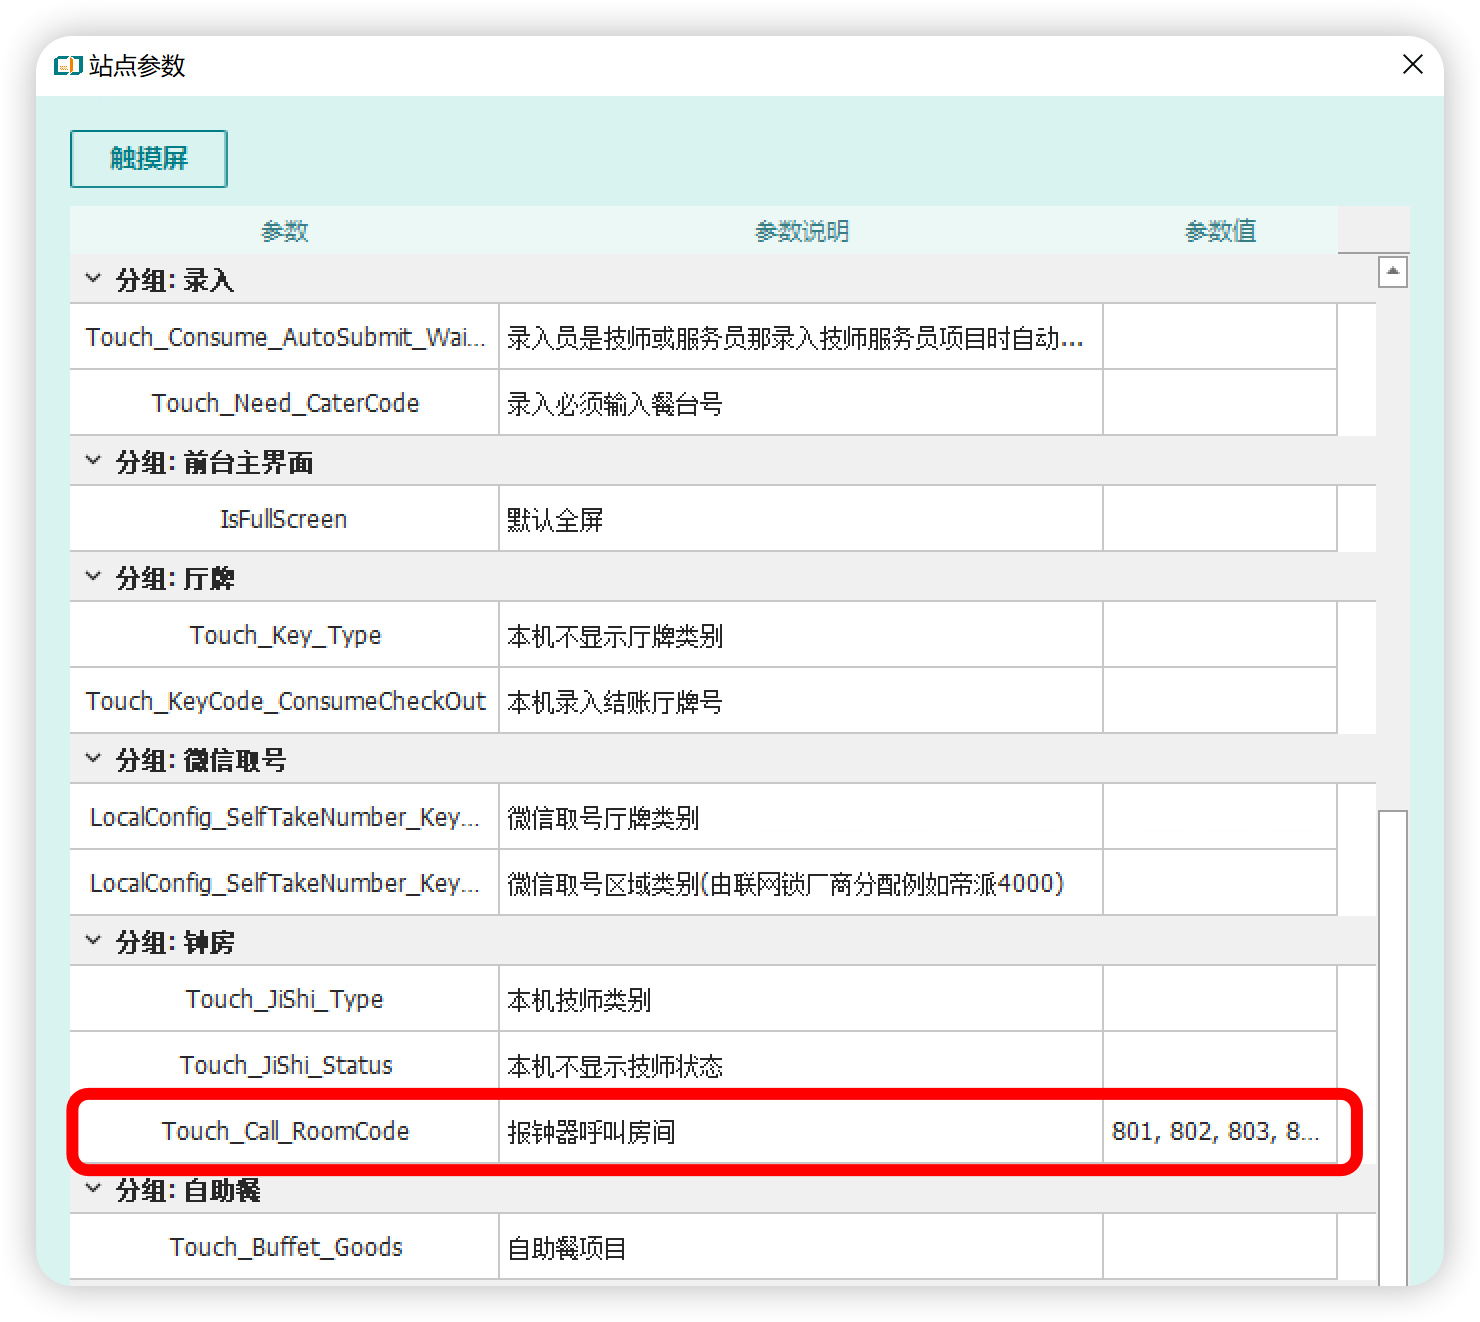1480x1322 pixels.
Task: Click value cell of Touch_KeyCode_ConsumeCheckOut row
Action: pyautogui.click(x=1220, y=701)
